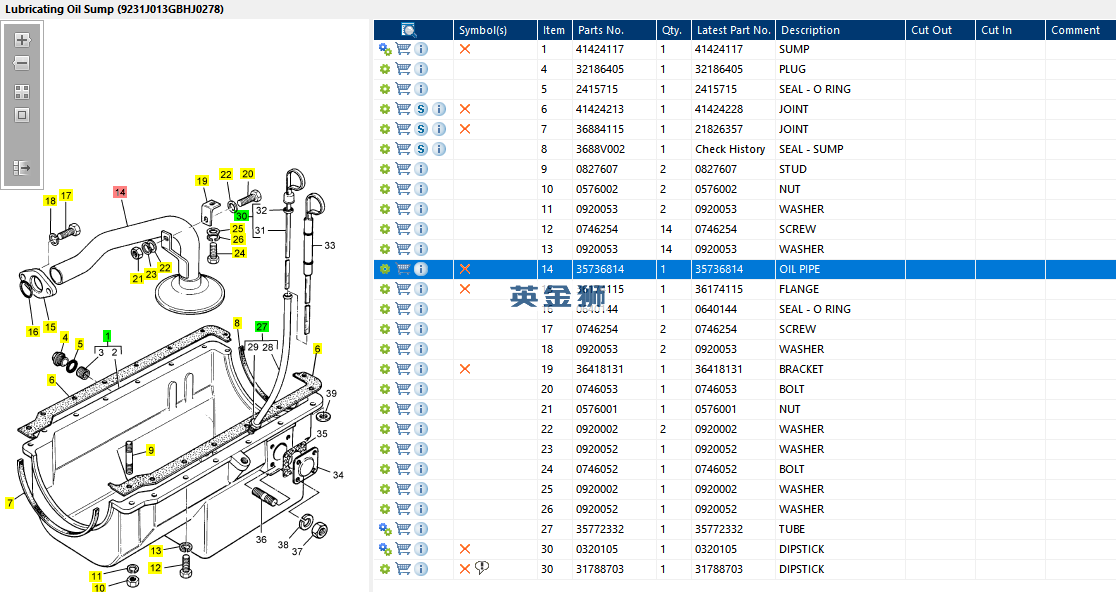1116x592 pixels.
Task: Click assembly gears icon on SUMP row
Action: [x=385, y=49]
